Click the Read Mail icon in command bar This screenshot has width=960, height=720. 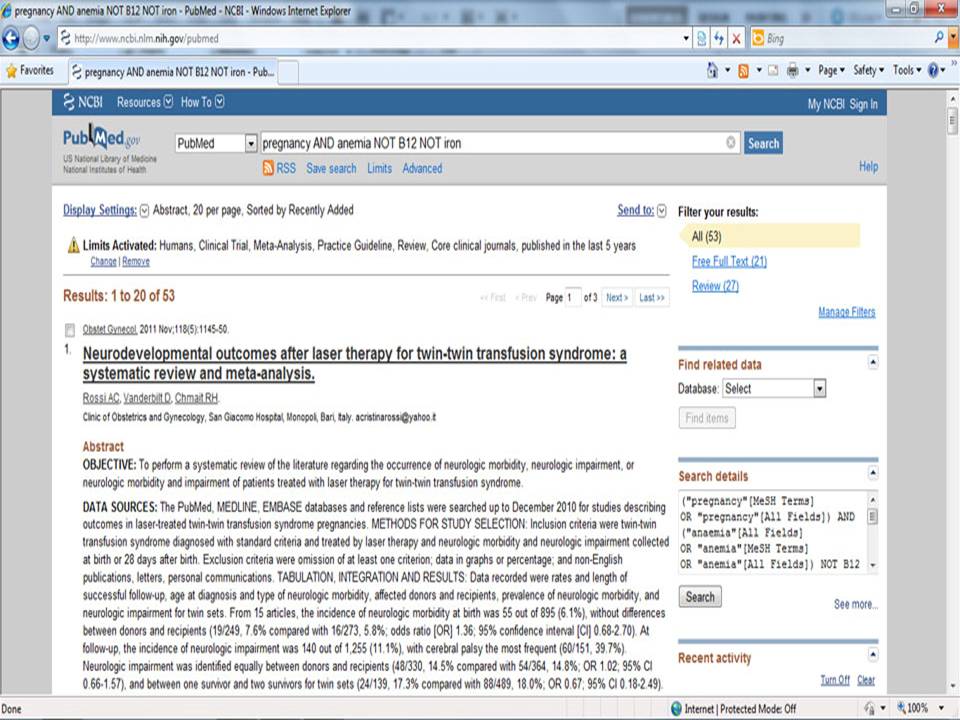[x=773, y=71]
